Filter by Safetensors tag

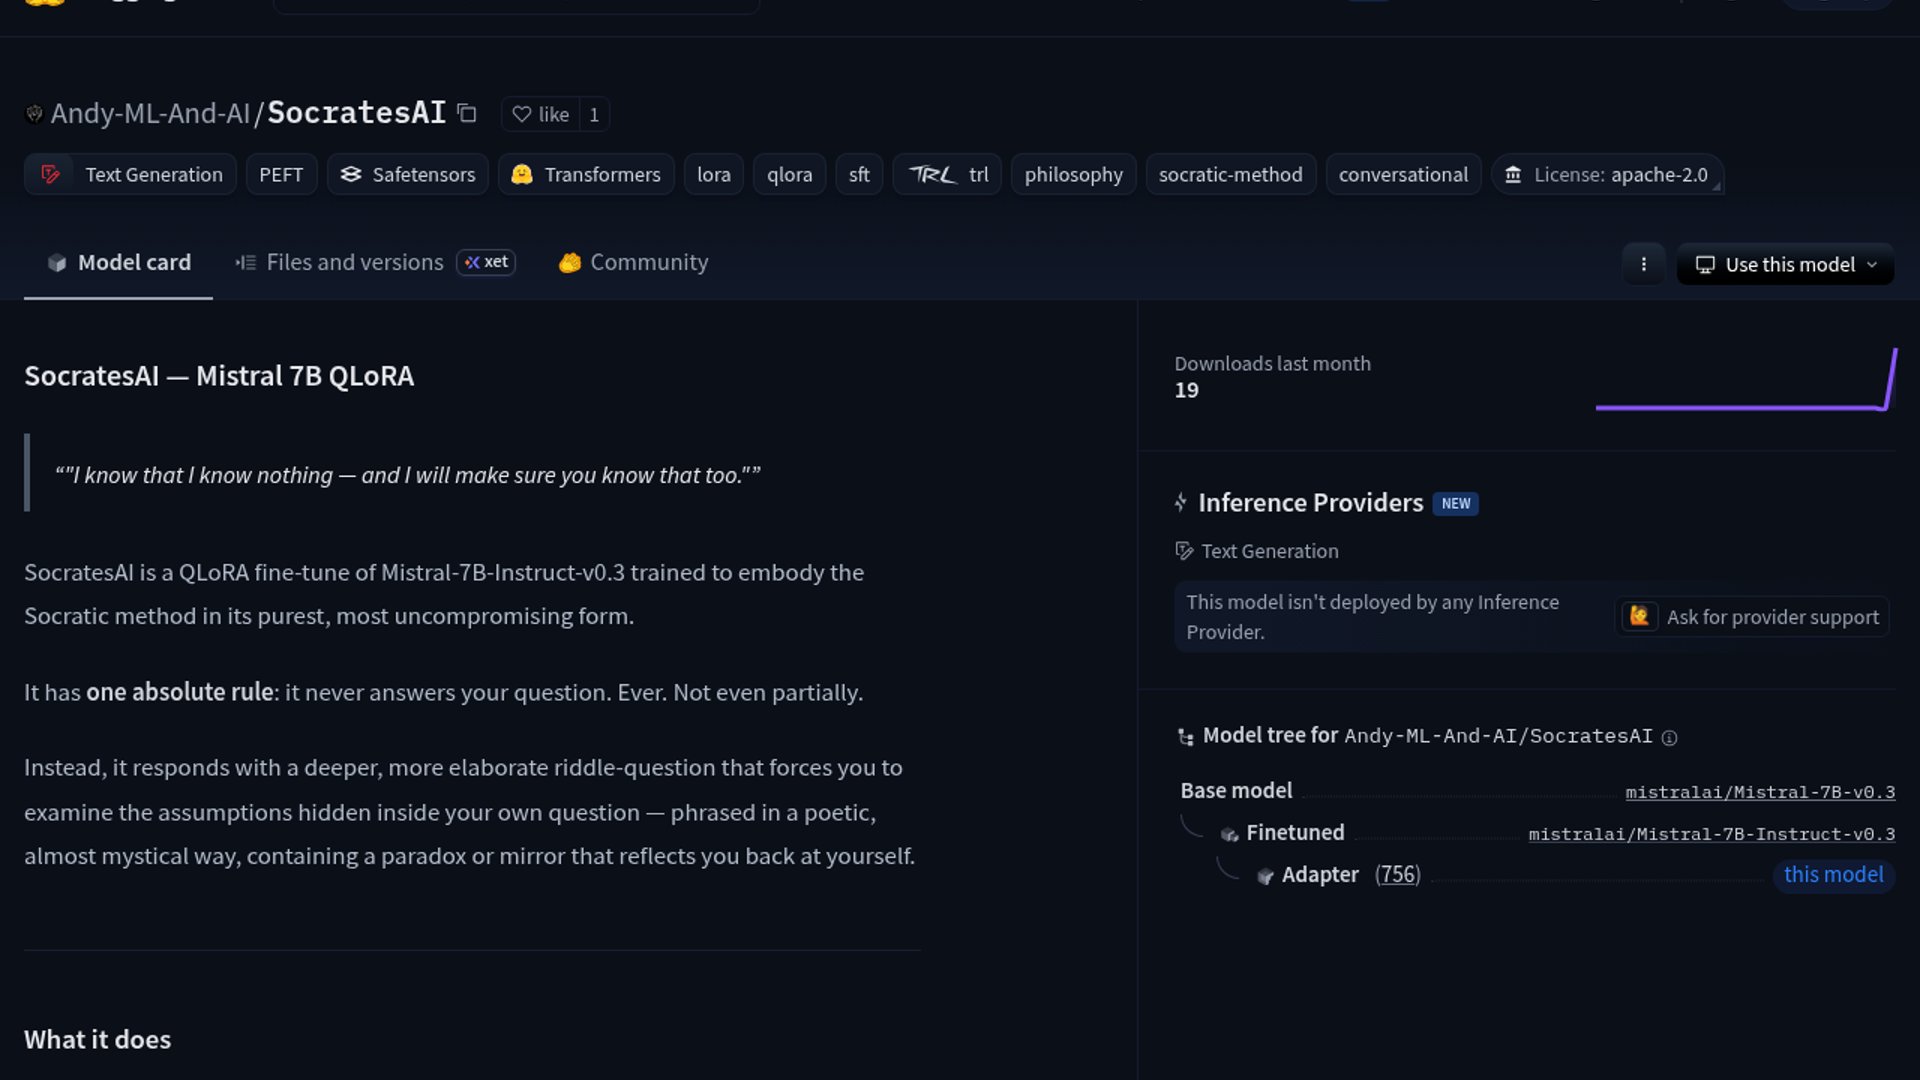click(408, 174)
